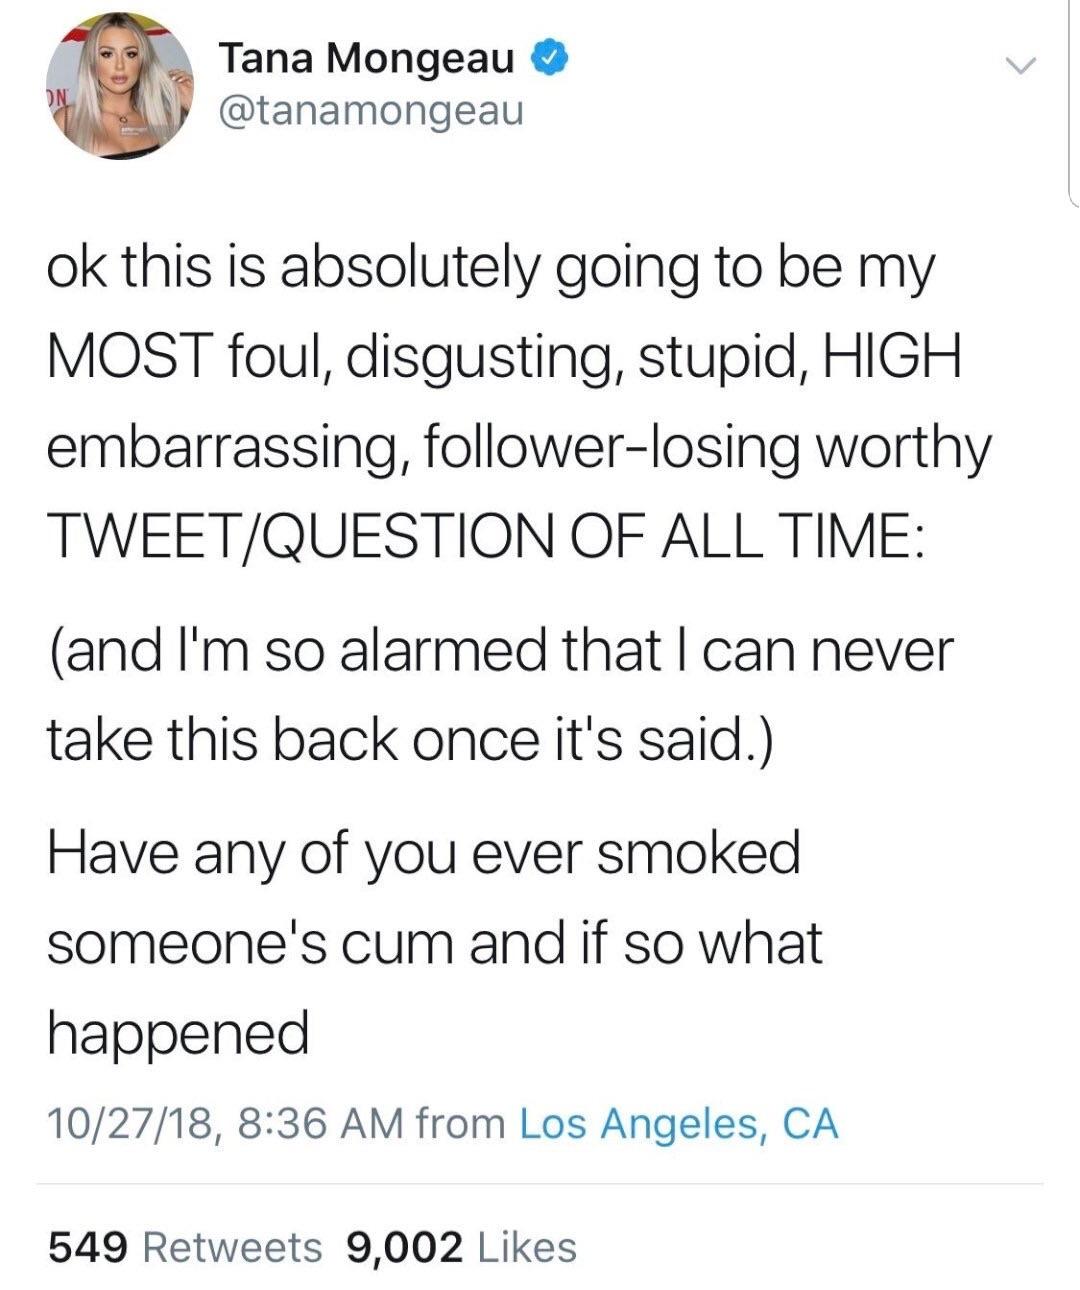Image resolution: width=1080 pixels, height=1290 pixels.
Task: Tap the 'MOST foul, disgusting, stupid, HIGH' line
Action: (504, 359)
